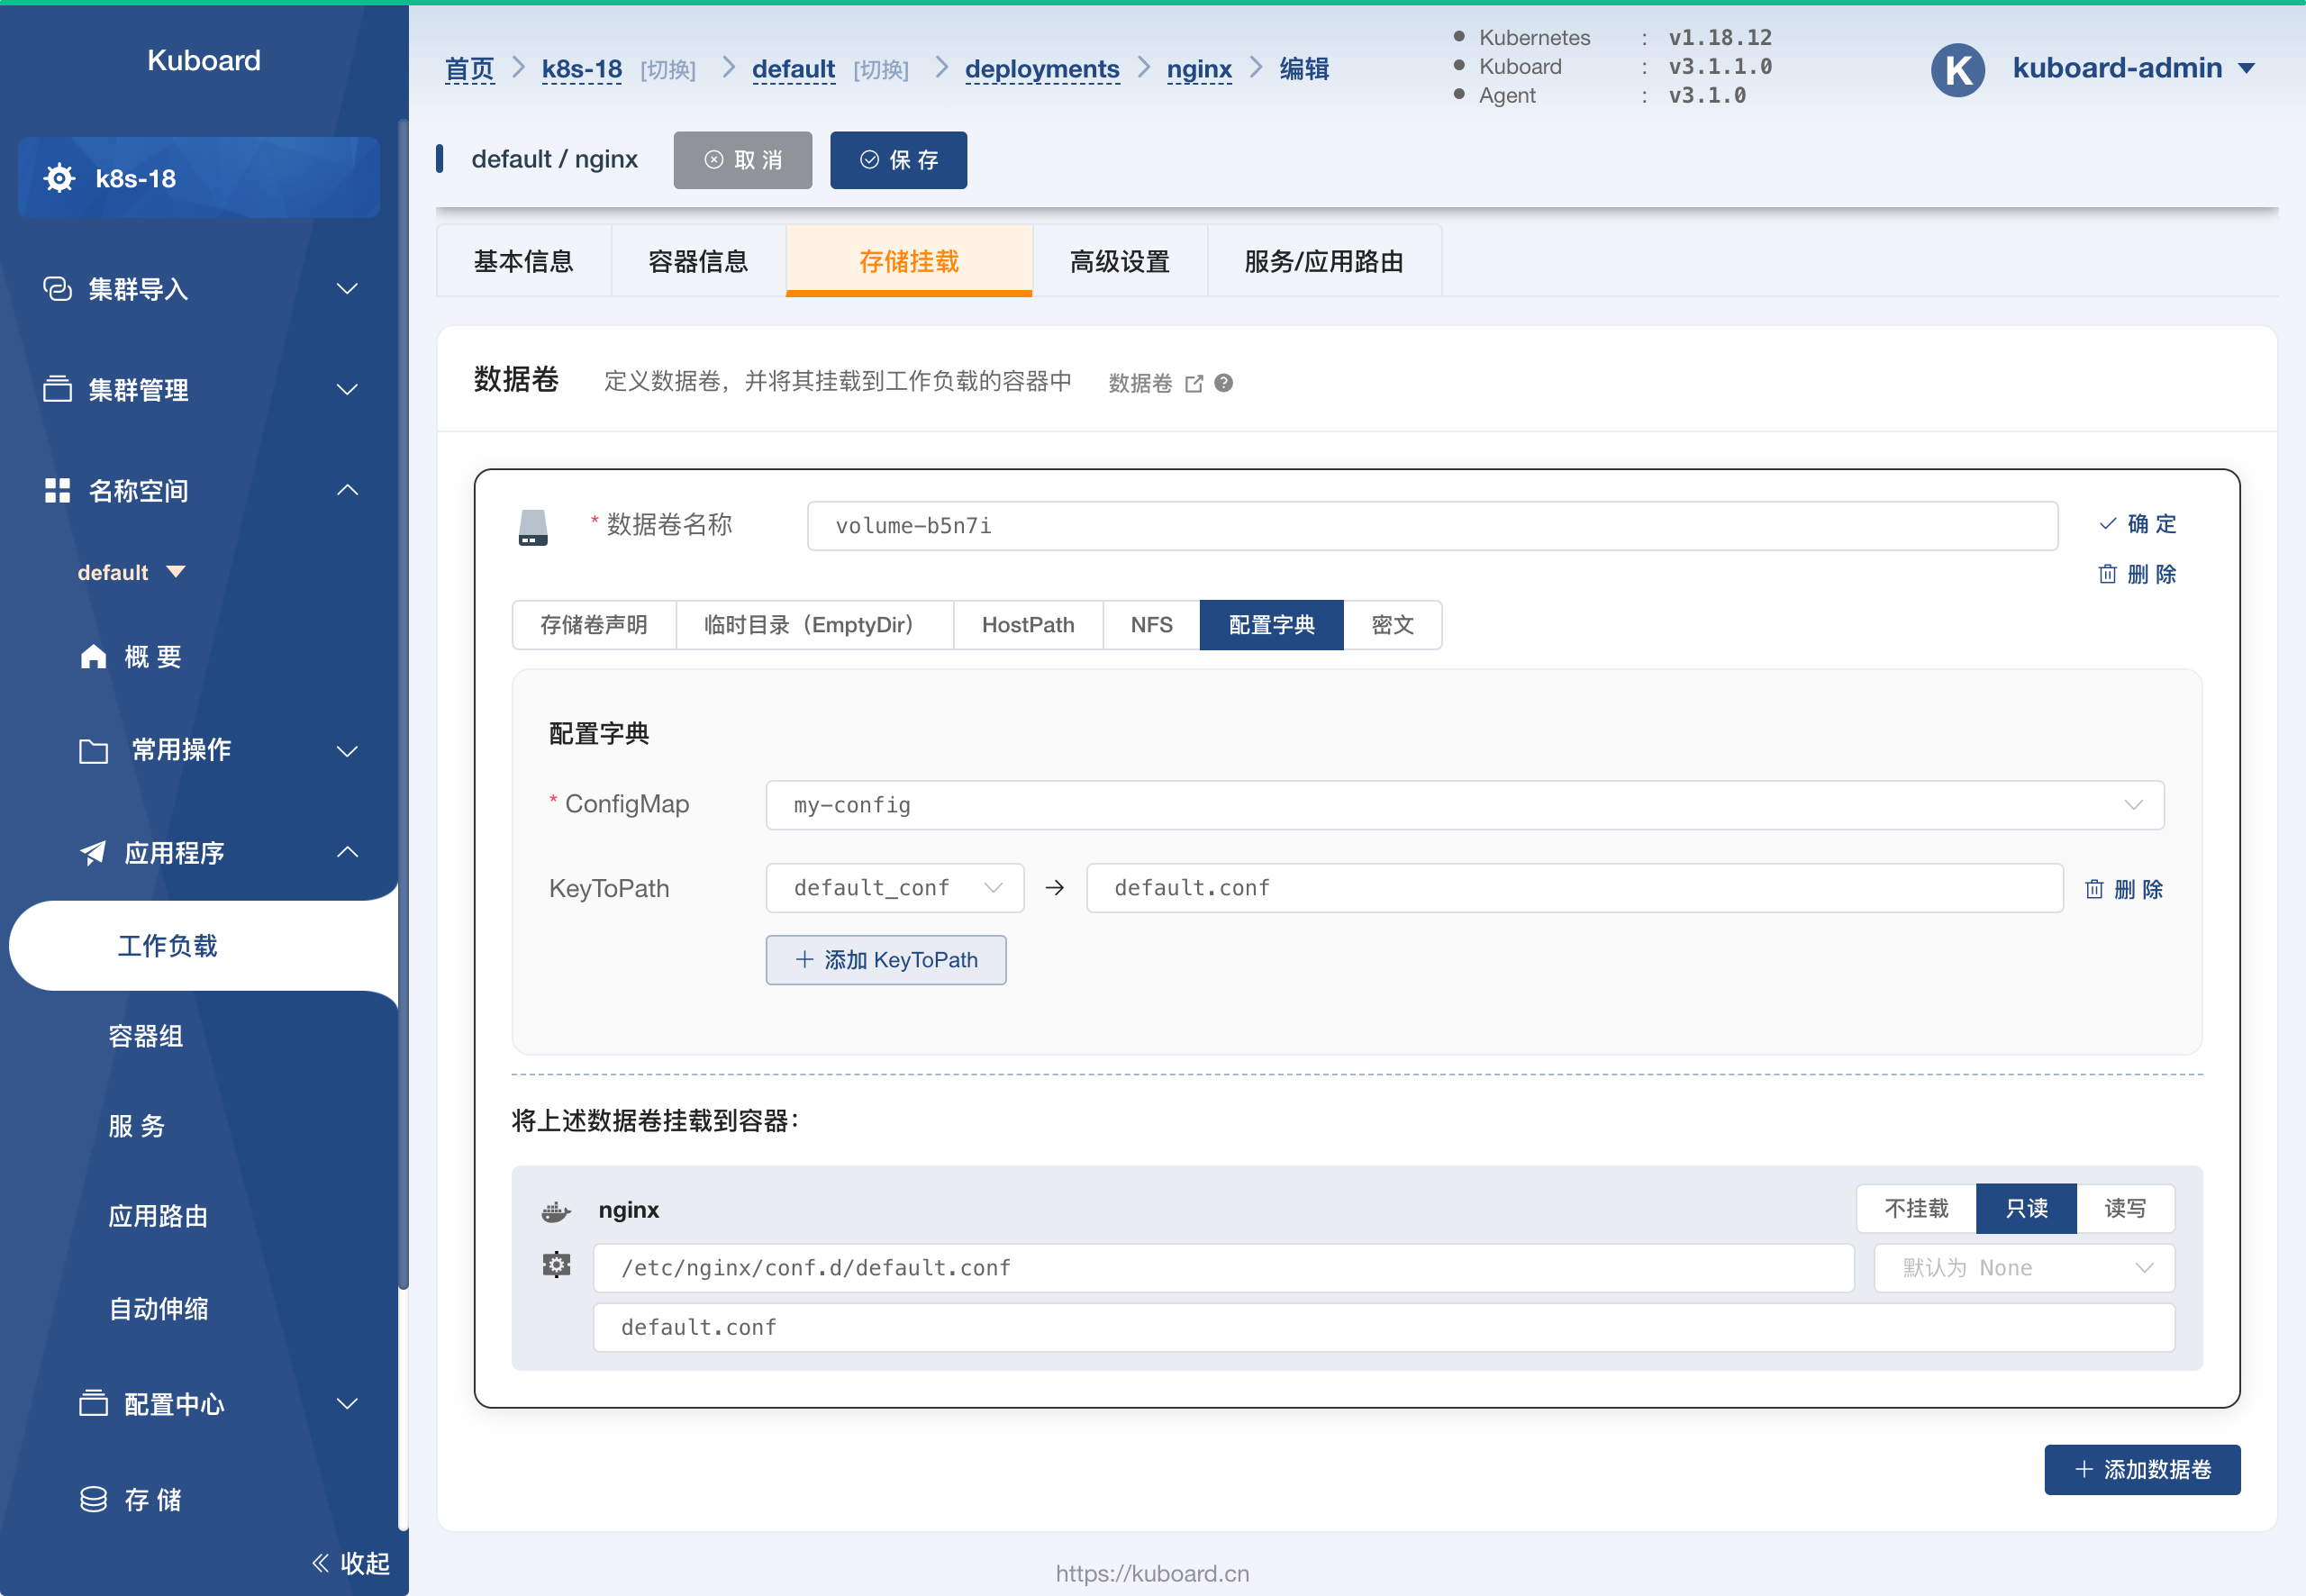Add a new KeyToPath entry
This screenshot has width=2306, height=1596.
885,960
